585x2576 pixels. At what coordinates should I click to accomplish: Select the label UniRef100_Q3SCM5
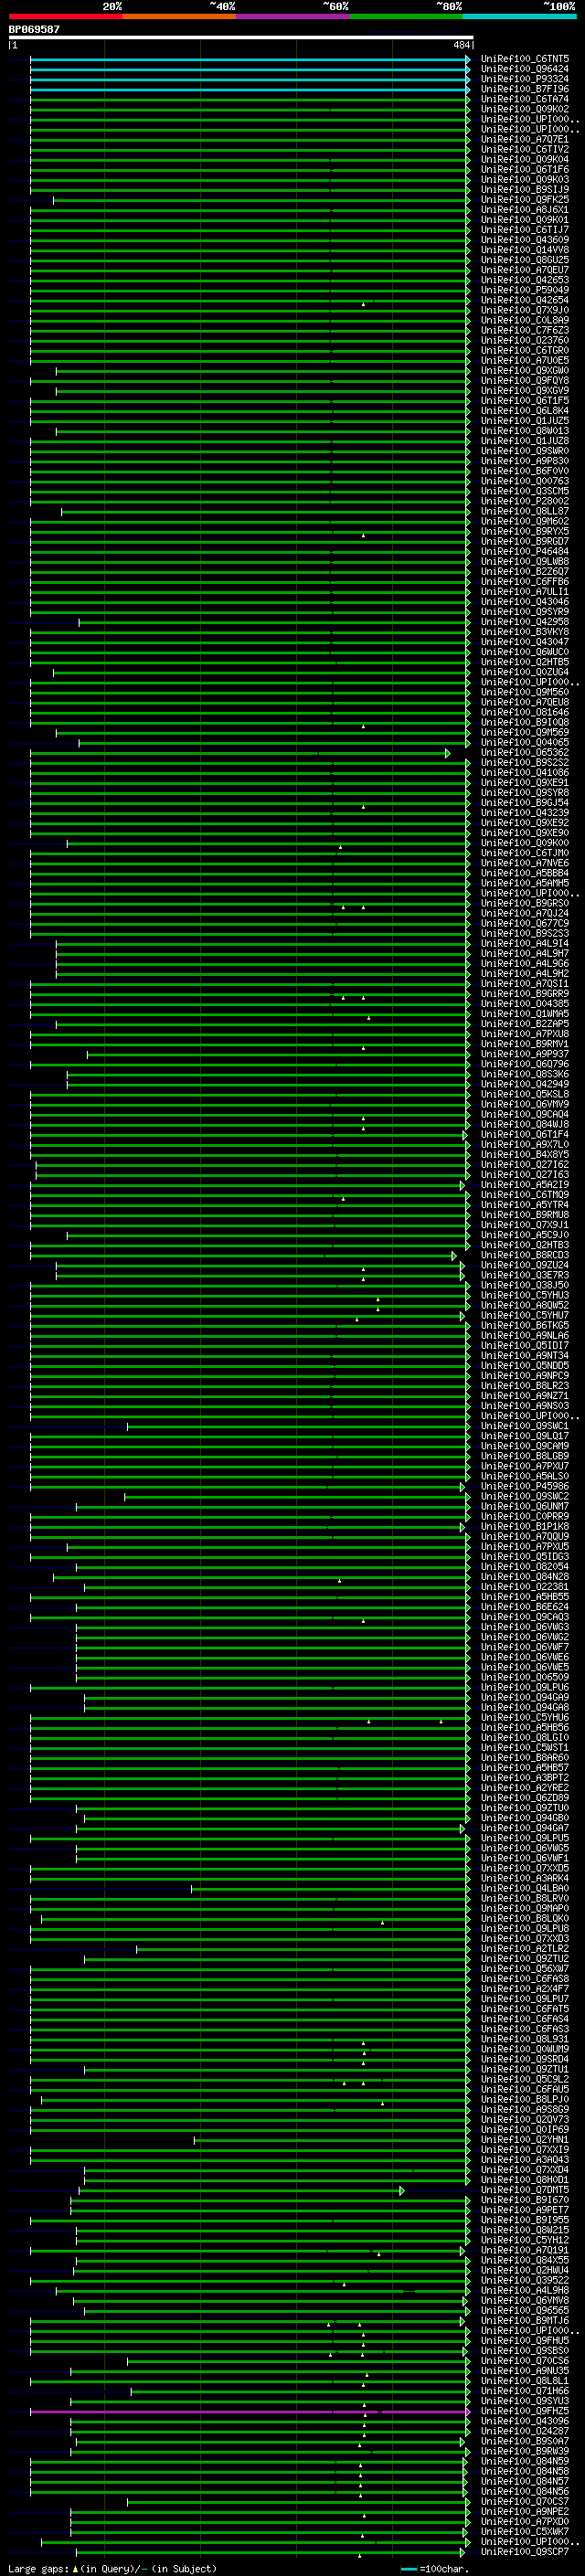(525, 491)
